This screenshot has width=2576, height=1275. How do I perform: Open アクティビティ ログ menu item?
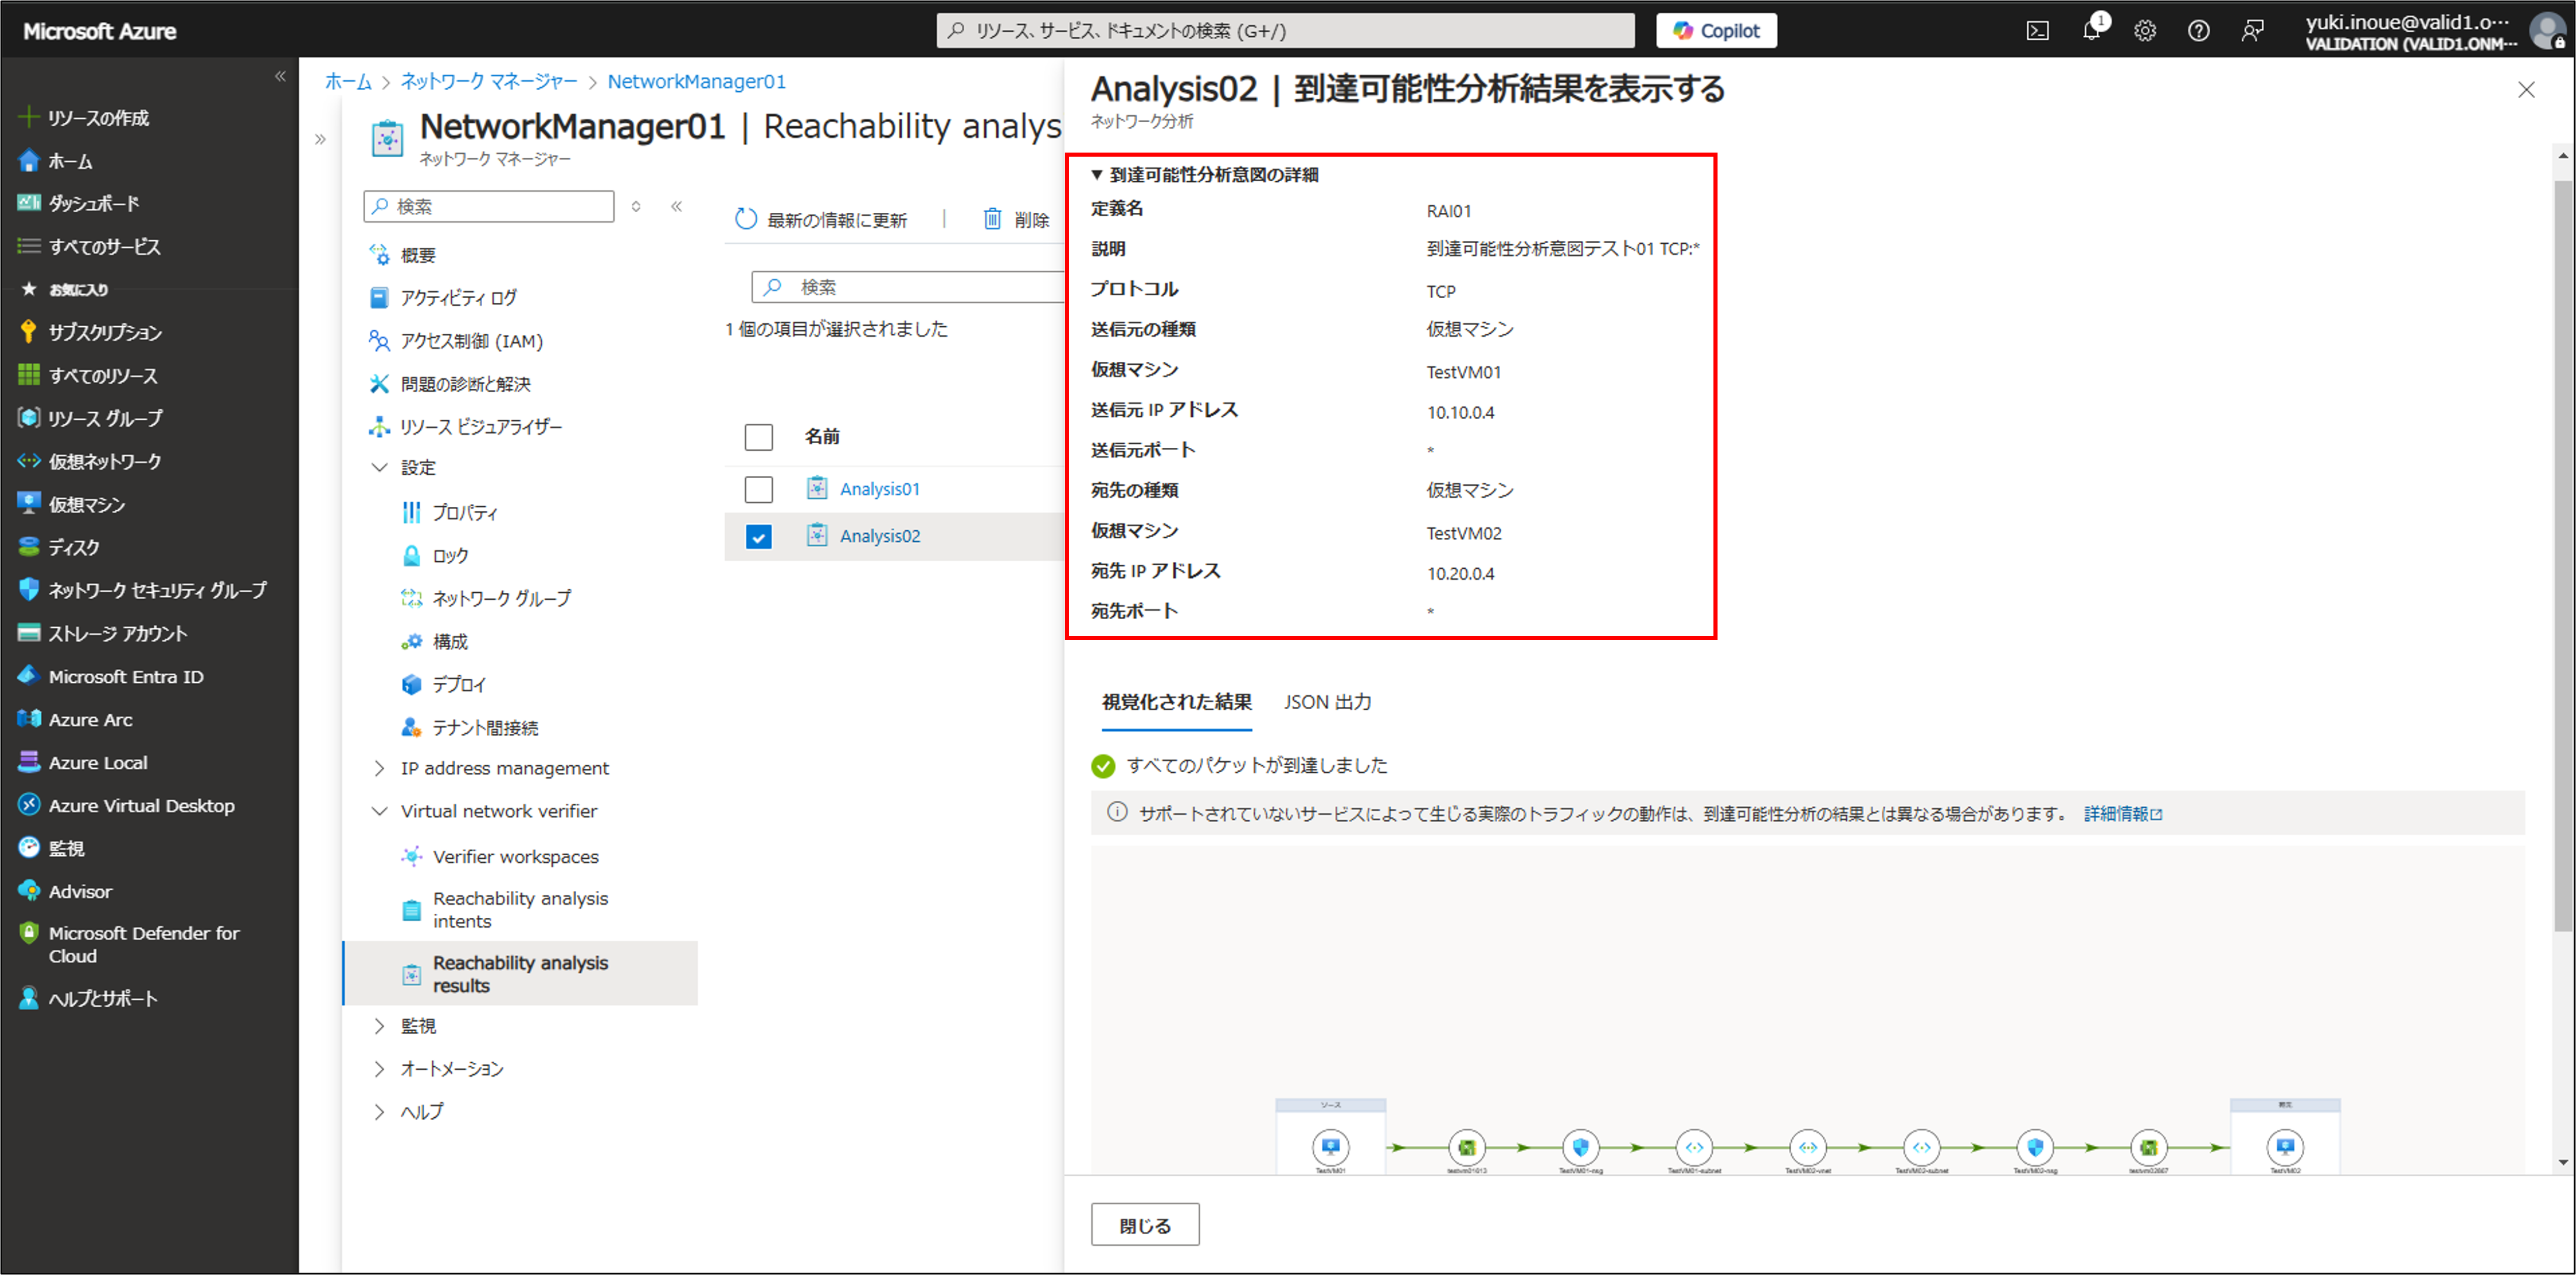tap(458, 297)
